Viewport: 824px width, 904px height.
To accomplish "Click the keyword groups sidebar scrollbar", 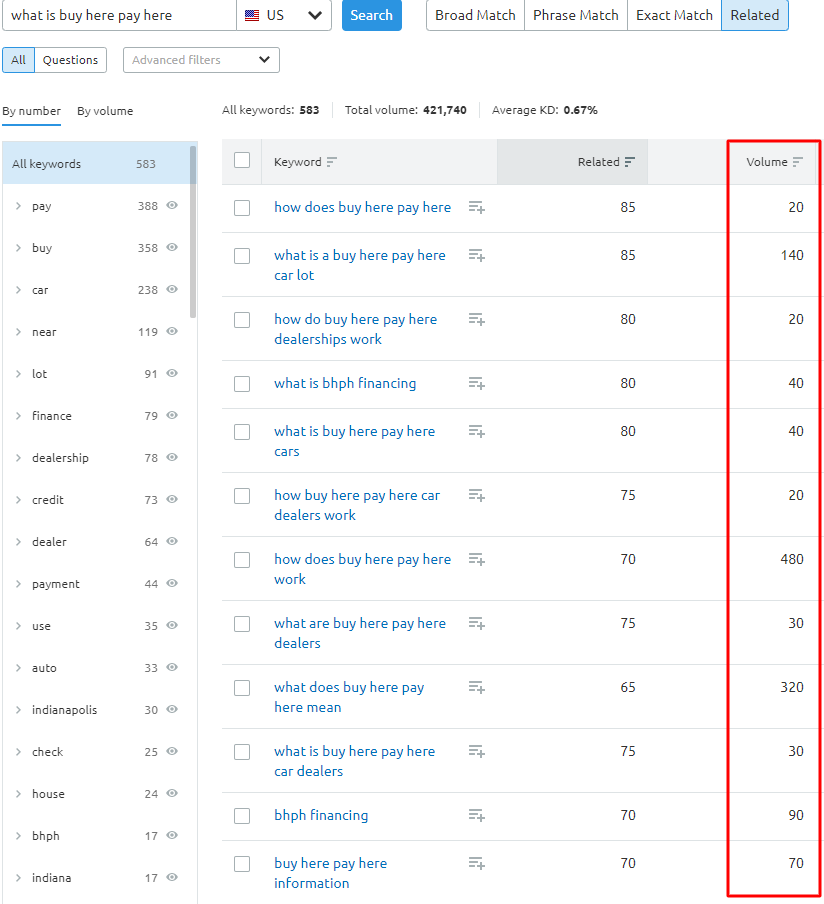I will click(193, 230).
